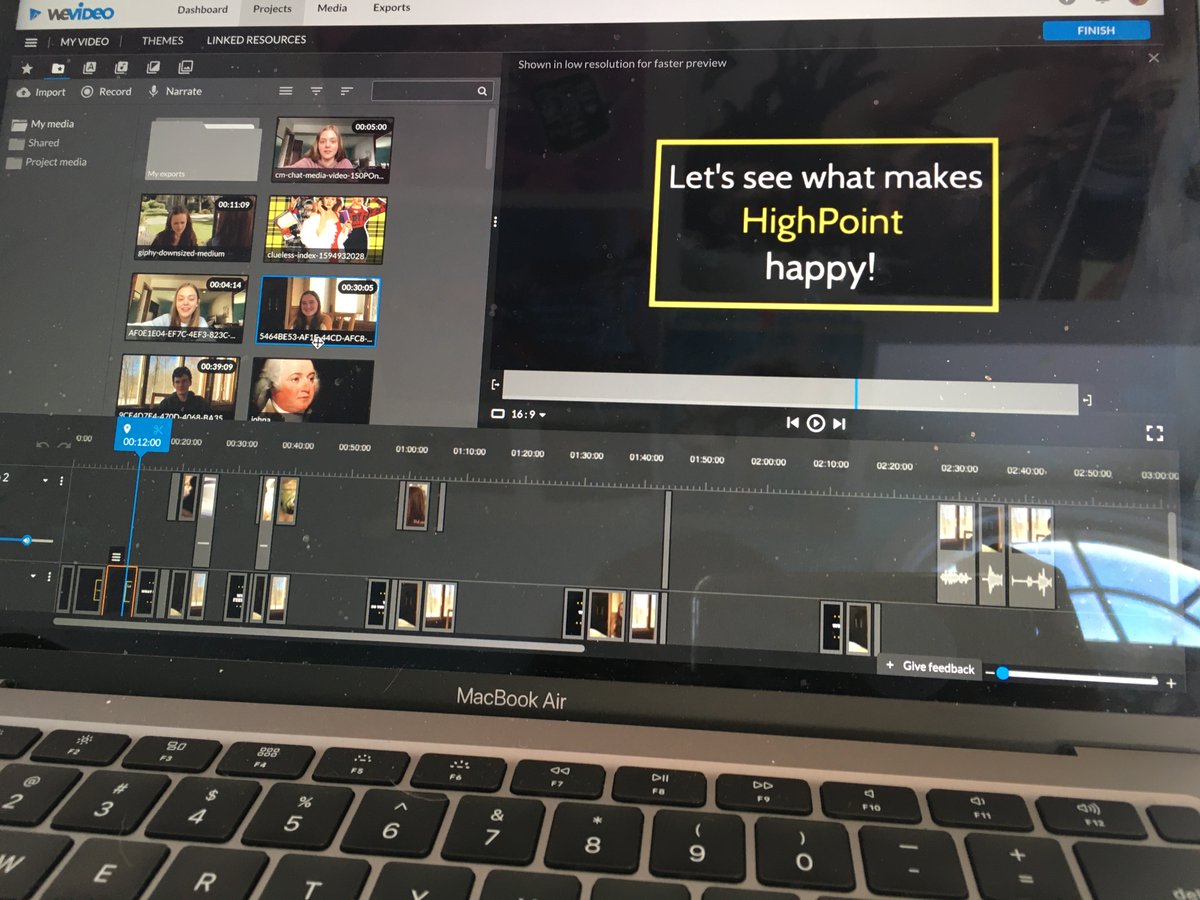Open the Exports tab
This screenshot has width=1200, height=900.
pyautogui.click(x=391, y=8)
